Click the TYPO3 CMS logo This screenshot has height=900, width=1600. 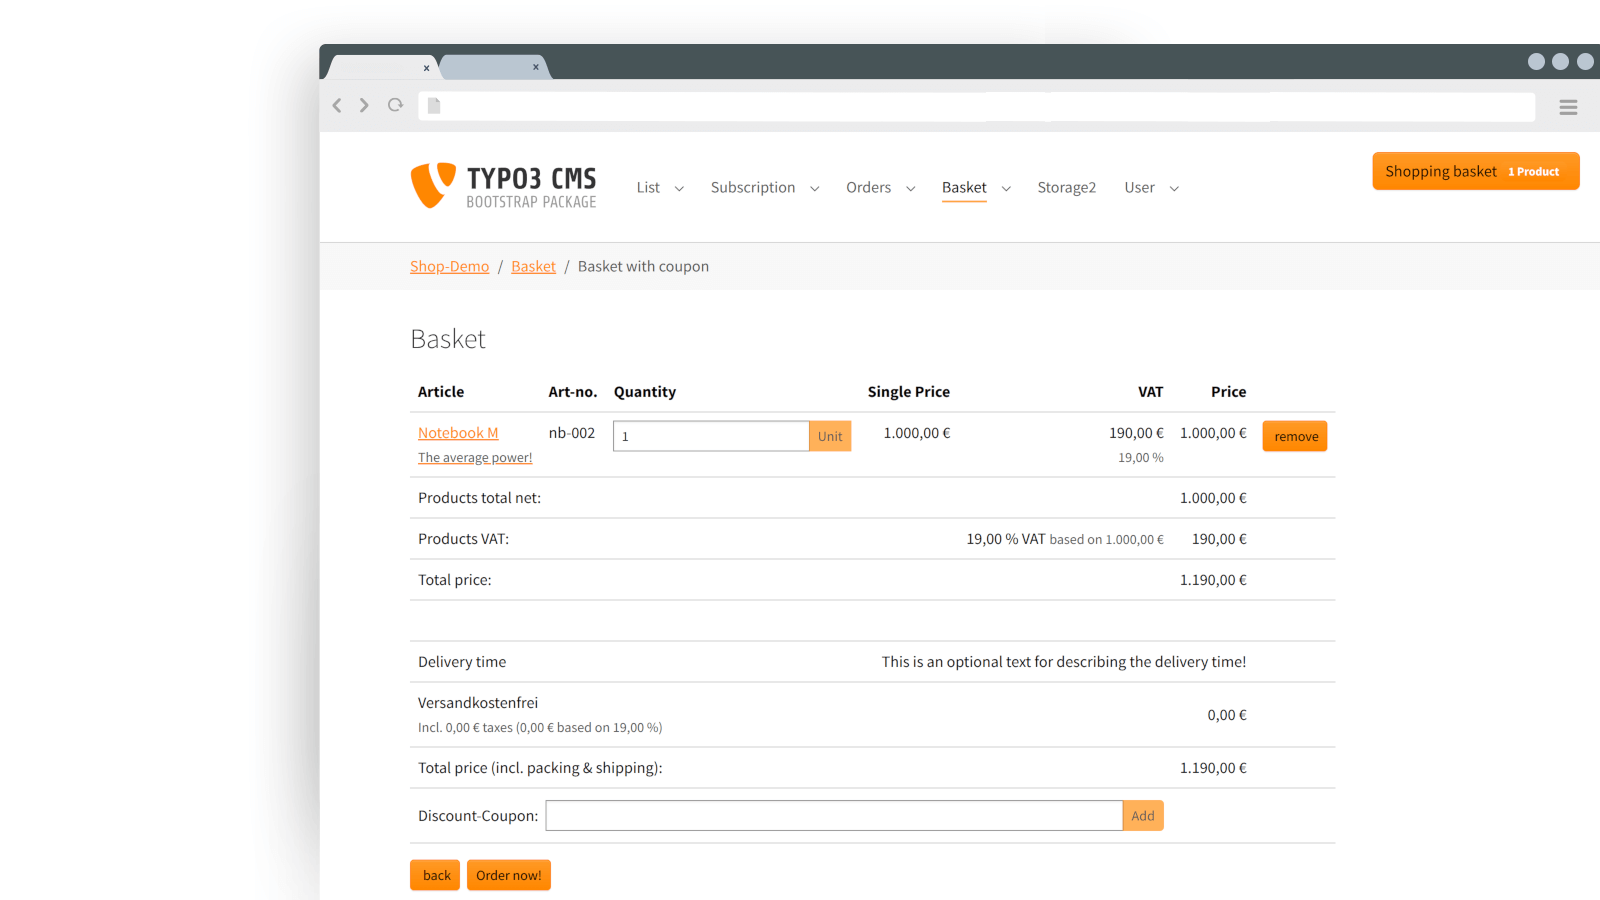pyautogui.click(x=503, y=186)
